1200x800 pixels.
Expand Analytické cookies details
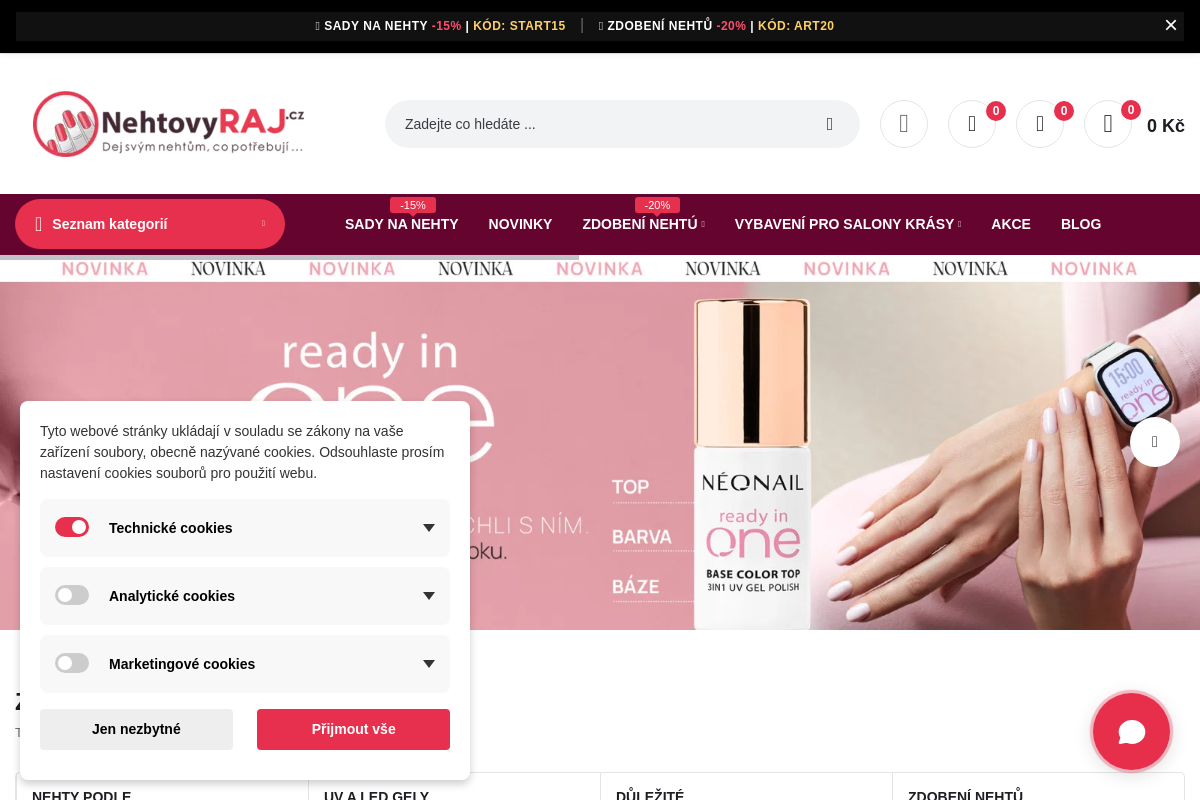[429, 596]
